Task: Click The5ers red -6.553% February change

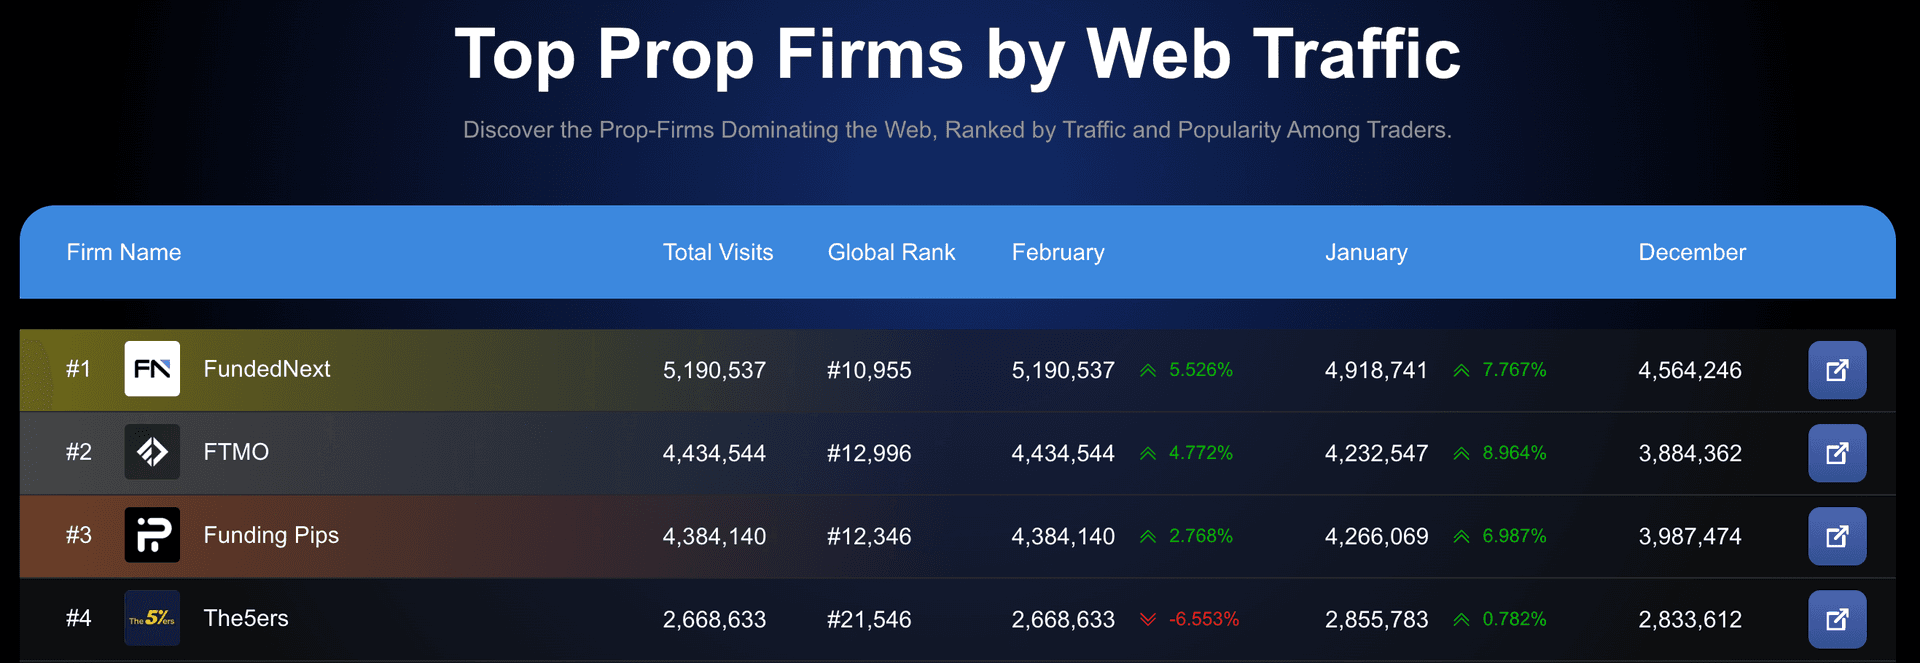Action: pyautogui.click(x=1203, y=619)
